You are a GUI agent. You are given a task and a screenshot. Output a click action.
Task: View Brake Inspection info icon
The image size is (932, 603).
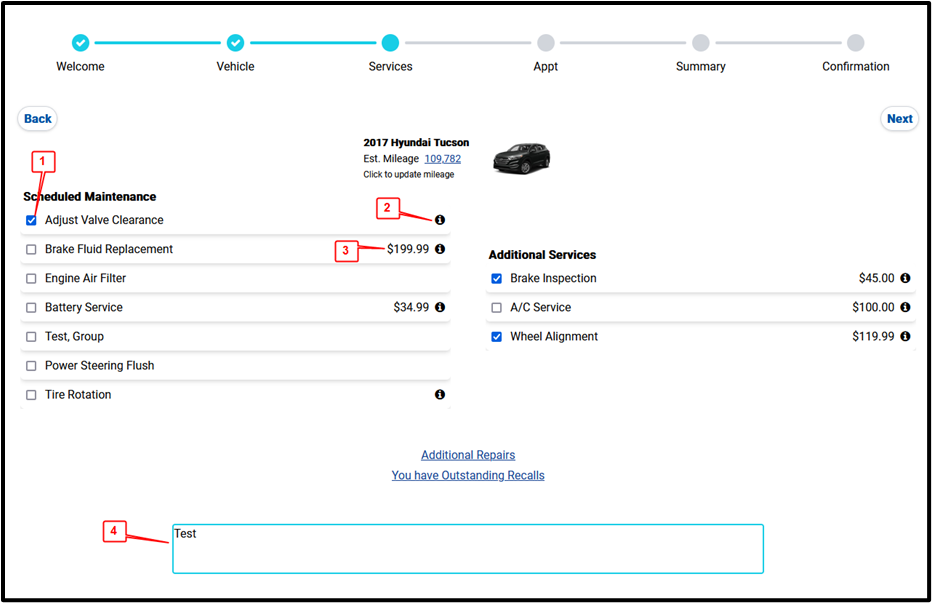tap(905, 278)
